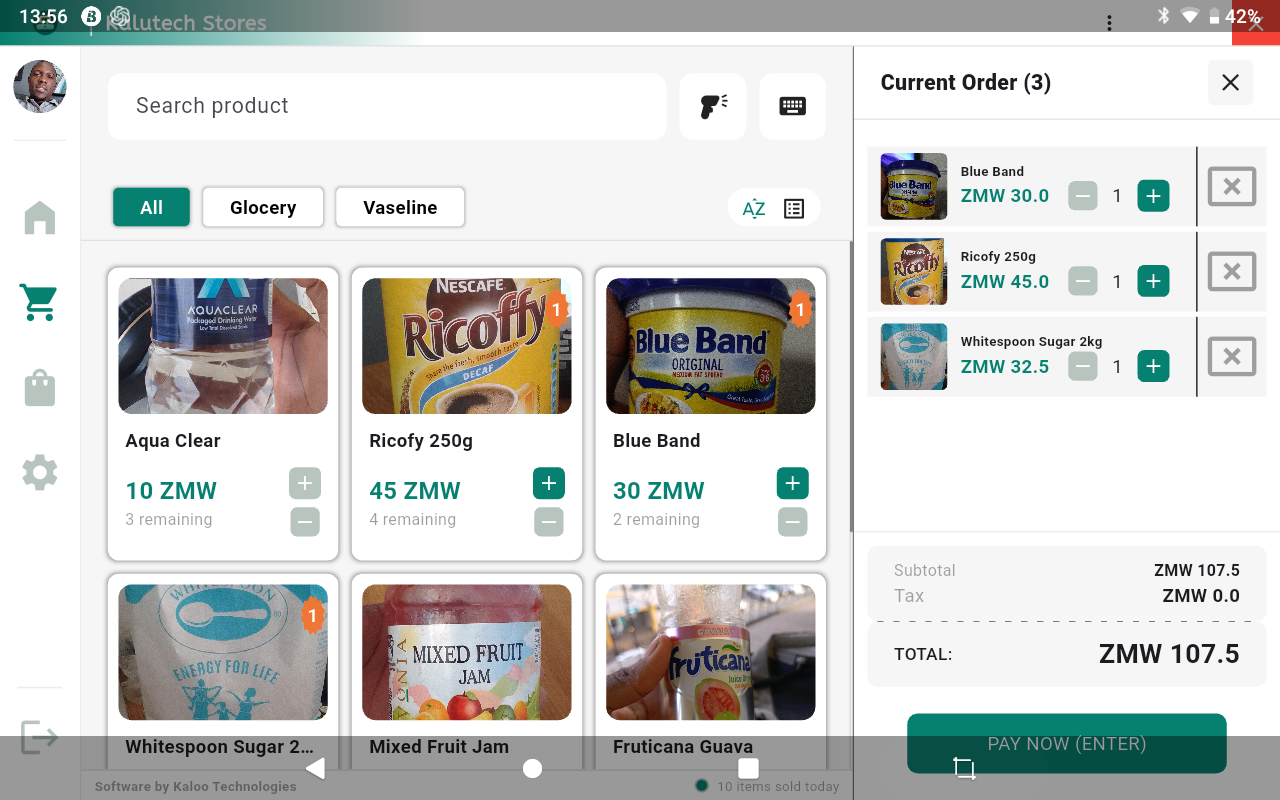Decrease Blue Band quantity in order
1280x800 pixels.
1083,196
